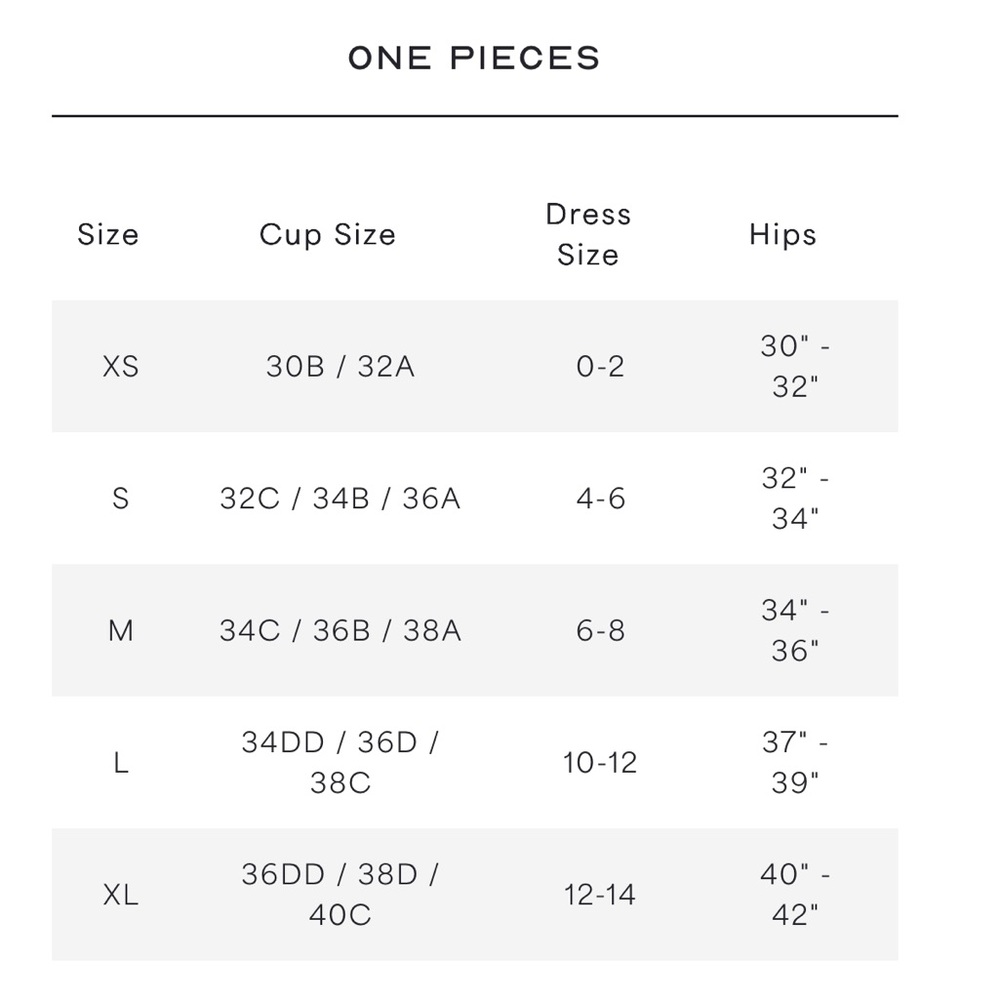1000x1000 pixels.
Task: Select the Size column header
Action: [x=108, y=235]
